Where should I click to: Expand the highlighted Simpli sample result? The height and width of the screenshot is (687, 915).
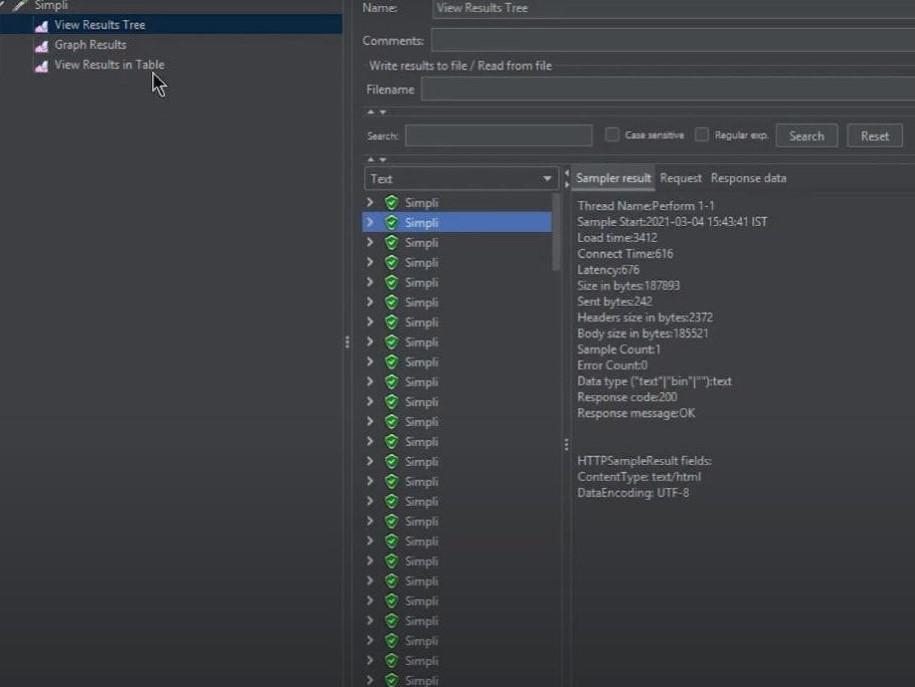[x=370, y=223]
